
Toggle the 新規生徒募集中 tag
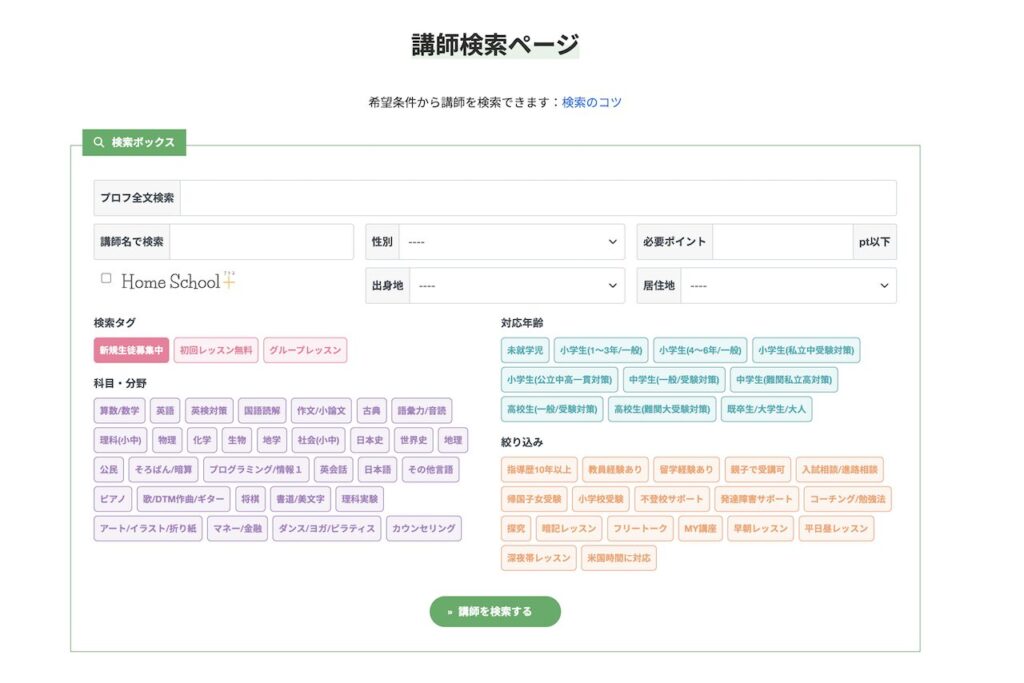tap(131, 350)
